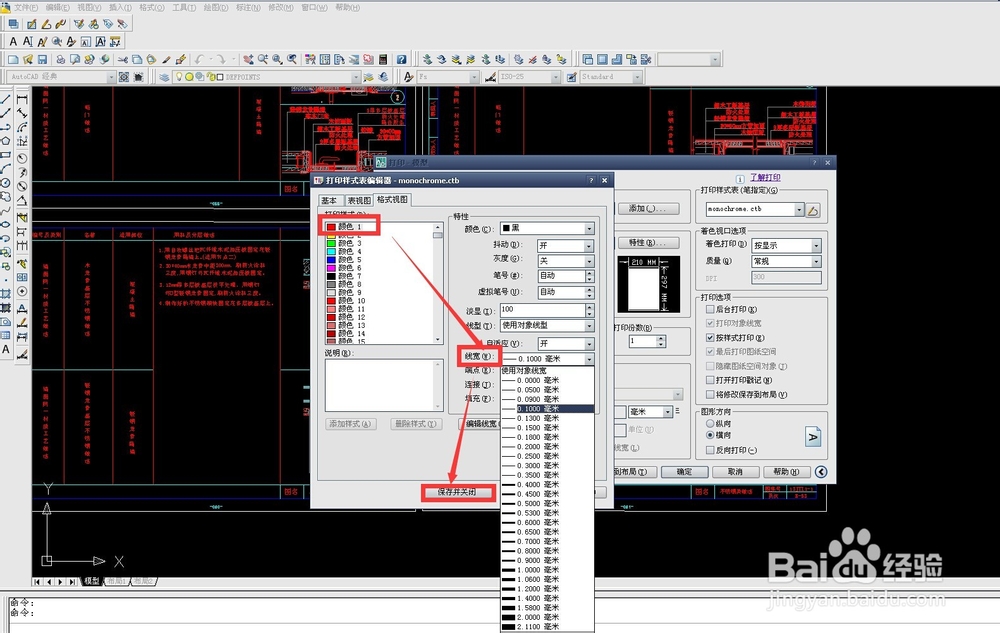Viewport: 1000px width, 633px height.
Task: Open AutoCAD 经典 workspace dropdown
Action: click(x=61, y=76)
